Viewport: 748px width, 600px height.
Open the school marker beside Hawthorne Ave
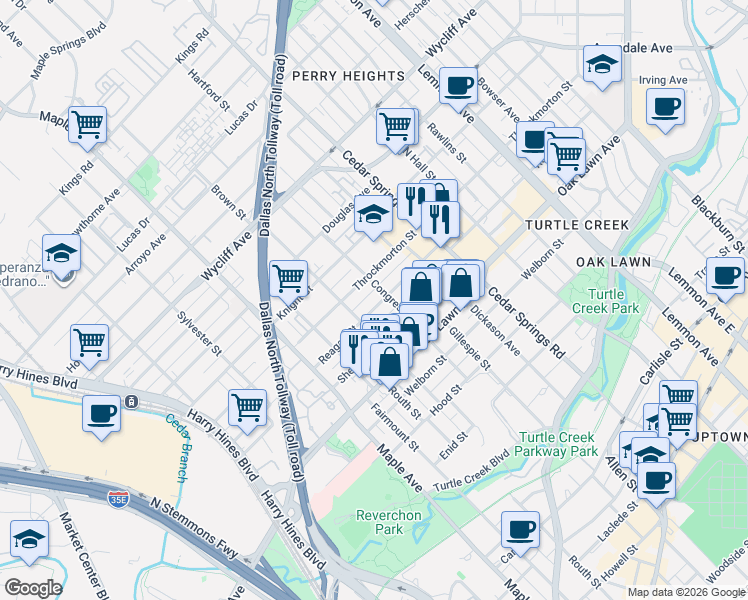[x=62, y=256]
